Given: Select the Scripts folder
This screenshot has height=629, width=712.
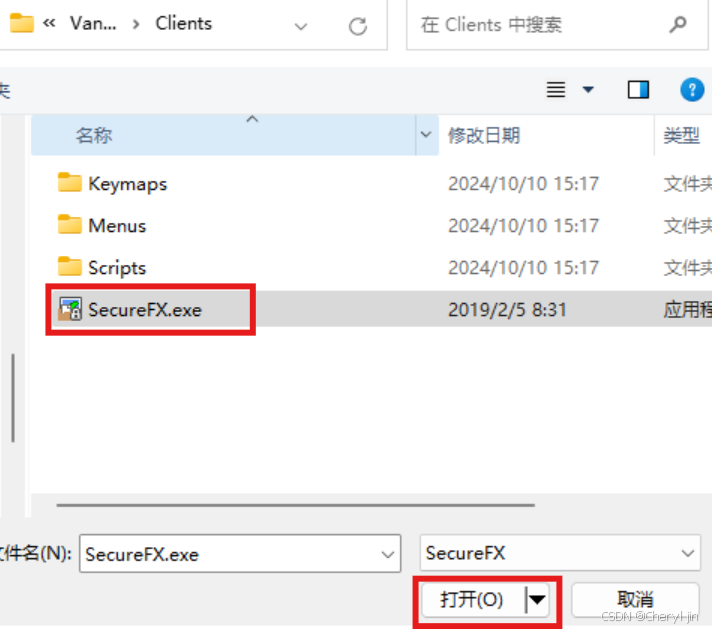Looking at the screenshot, I should tap(102, 267).
